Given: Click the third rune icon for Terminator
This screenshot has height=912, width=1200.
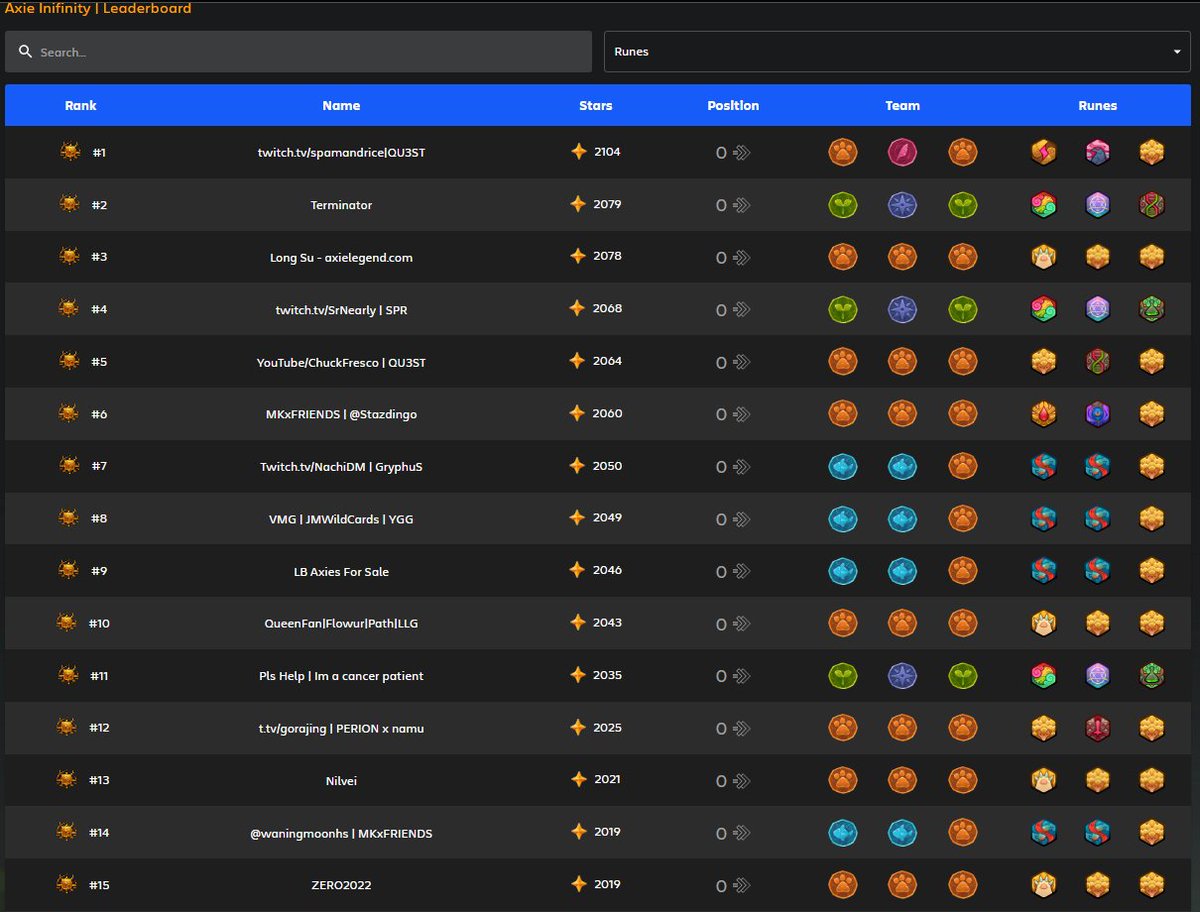Looking at the screenshot, I should tap(1152, 205).
